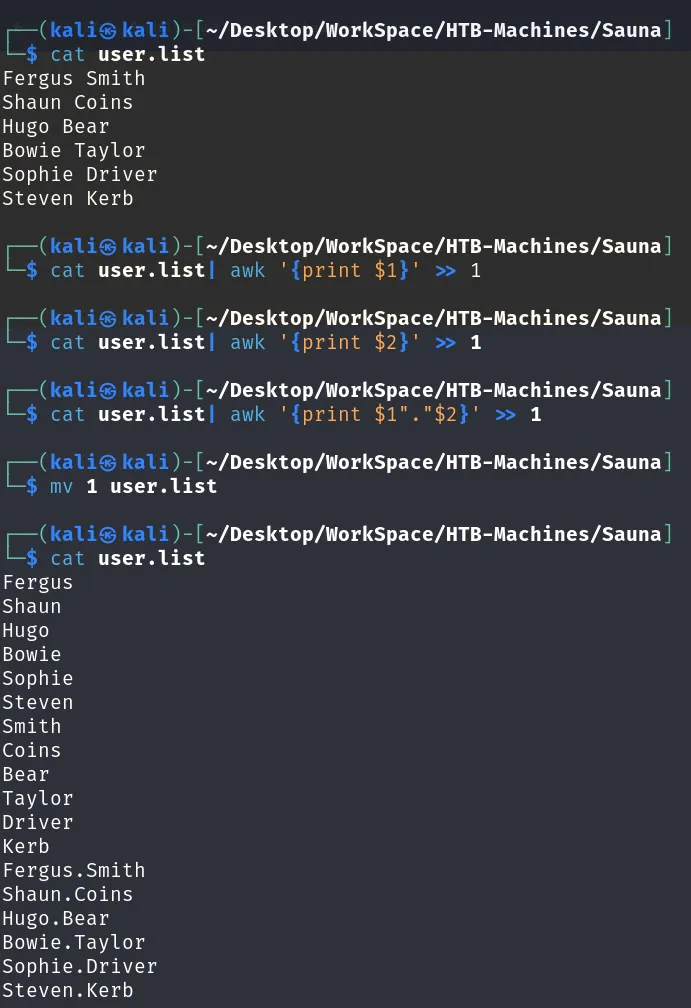Click the 'Coins' single-word output line

pyautogui.click(x=32, y=750)
